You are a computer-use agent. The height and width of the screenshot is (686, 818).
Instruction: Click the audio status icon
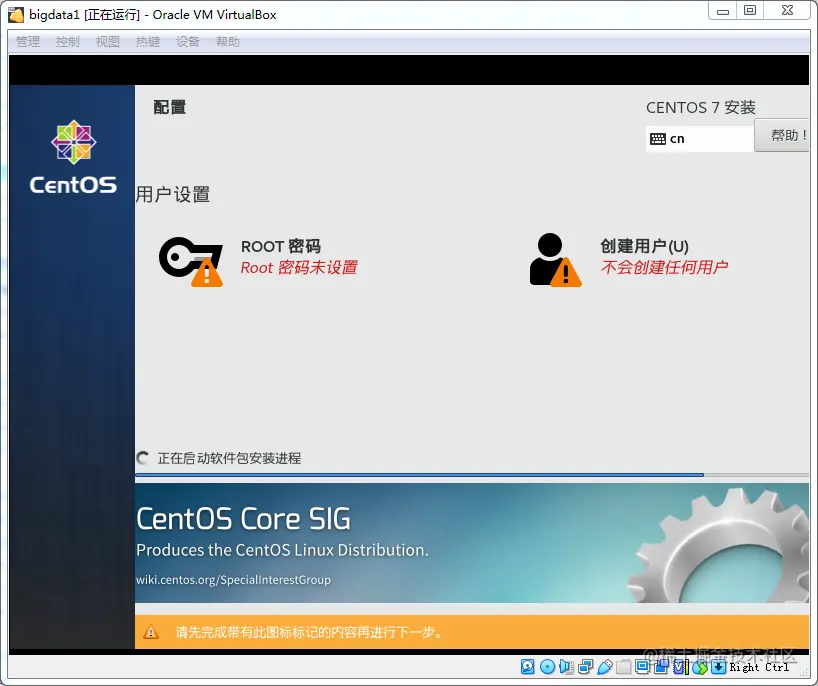pos(566,666)
